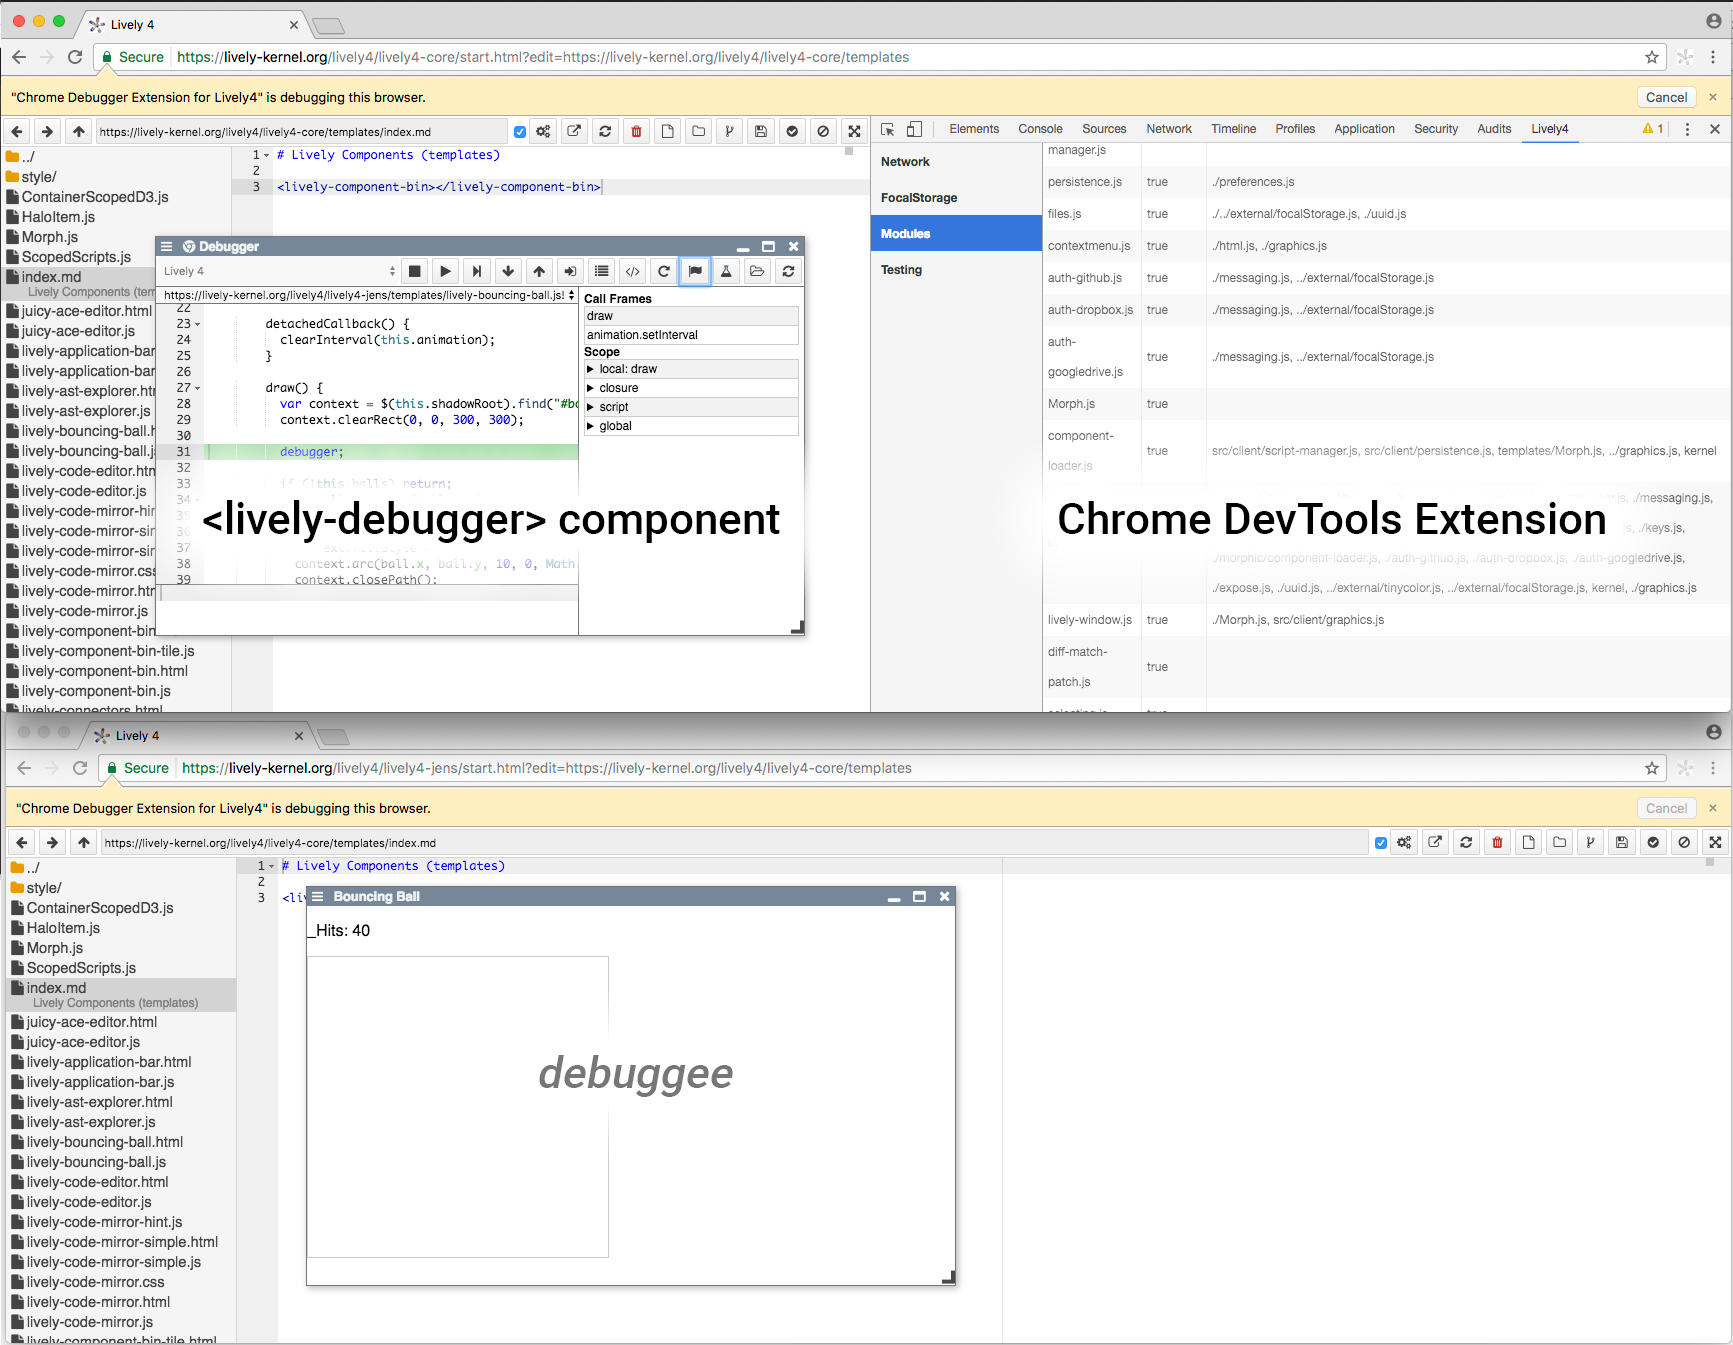Click the flask icon in Debugger toolbar
Image resolution: width=1733 pixels, height=1345 pixels.
[726, 271]
